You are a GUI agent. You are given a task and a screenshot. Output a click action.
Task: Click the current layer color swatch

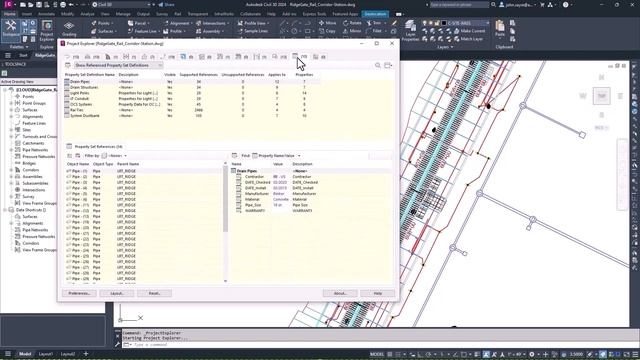click(x=444, y=23)
